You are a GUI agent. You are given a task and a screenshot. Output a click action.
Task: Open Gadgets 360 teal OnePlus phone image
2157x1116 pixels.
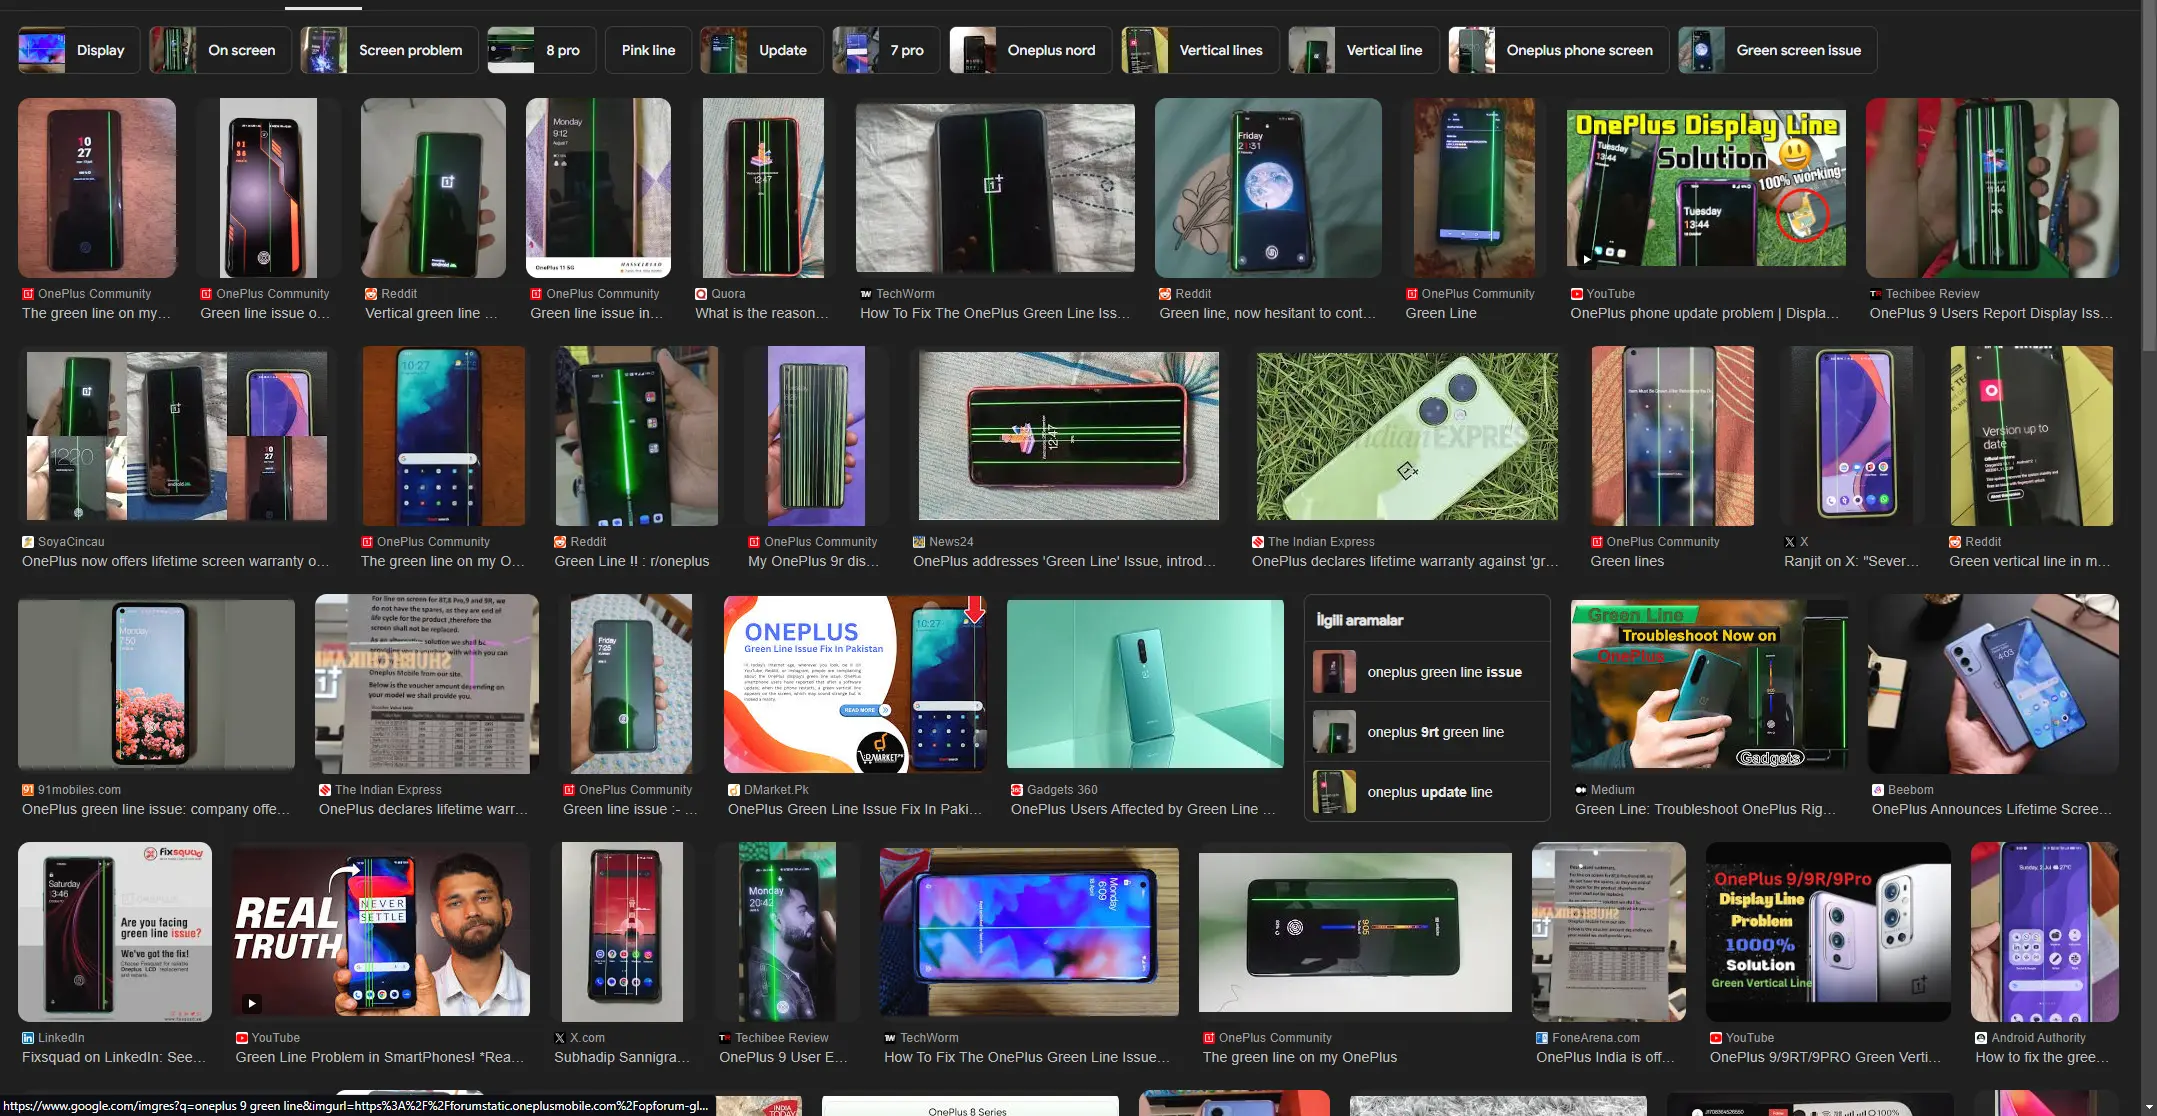[1145, 684]
